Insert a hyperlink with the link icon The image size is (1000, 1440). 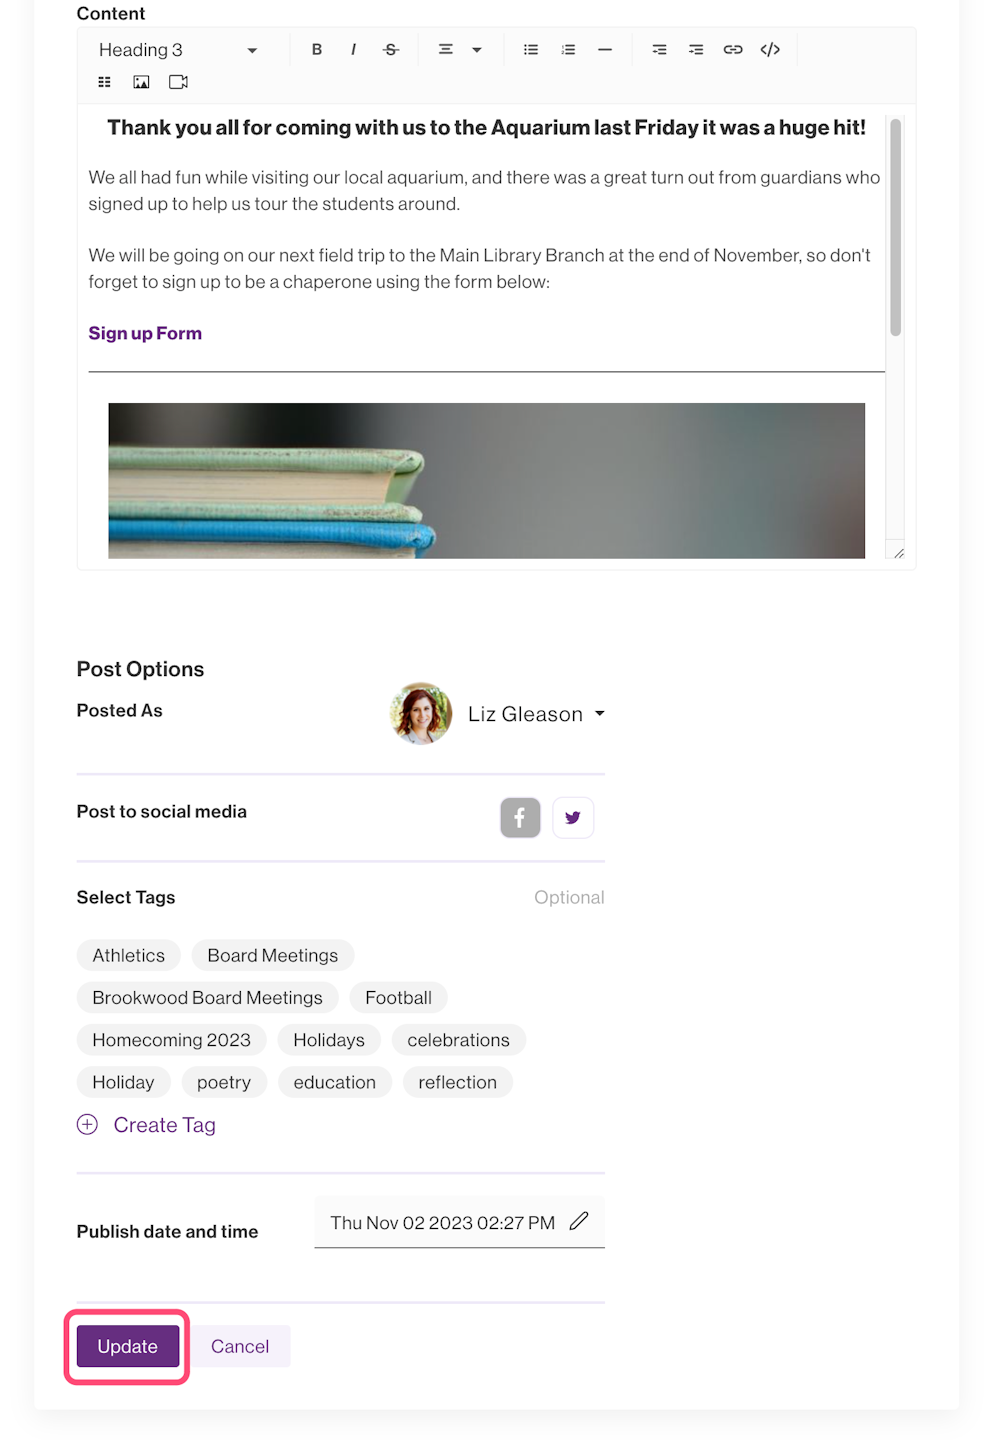point(733,50)
